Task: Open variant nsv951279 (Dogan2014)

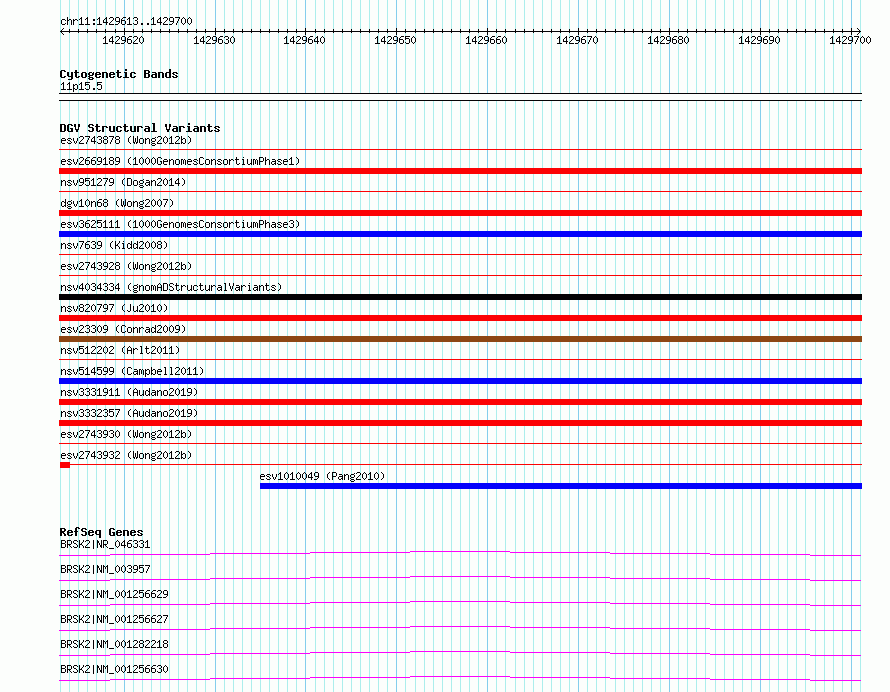Action: pyautogui.click(x=123, y=182)
